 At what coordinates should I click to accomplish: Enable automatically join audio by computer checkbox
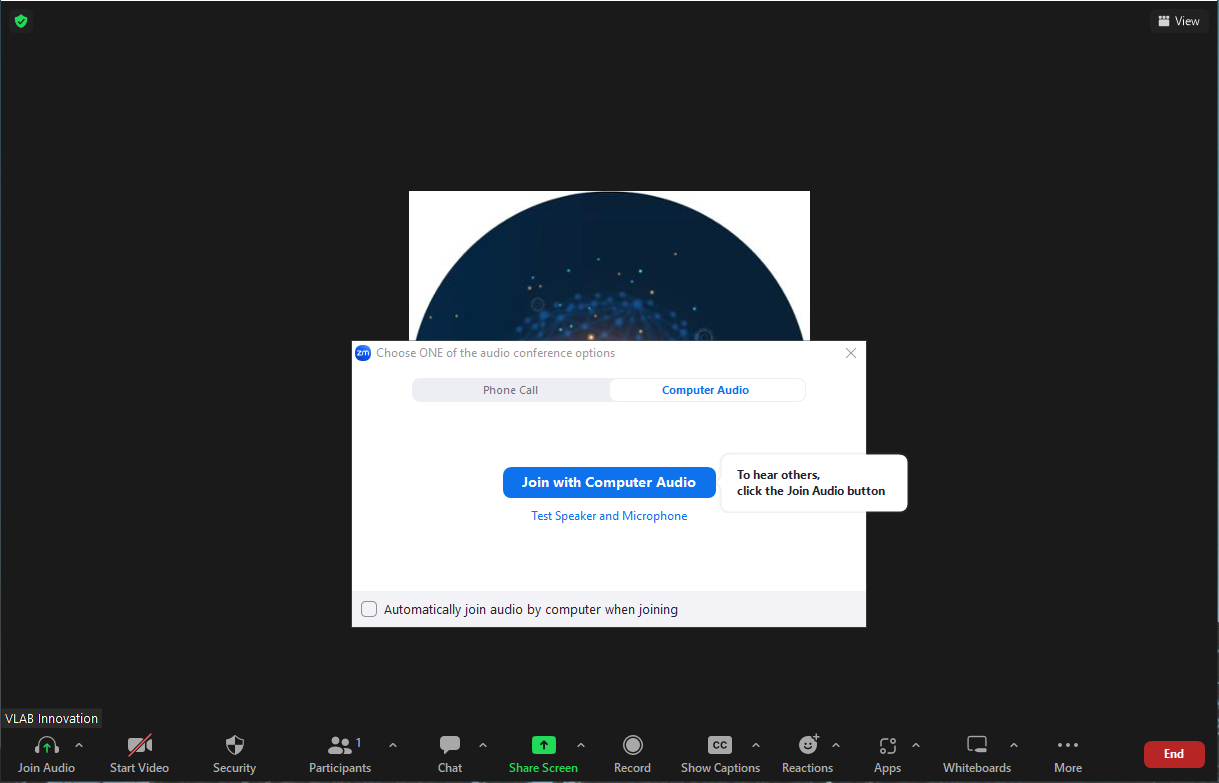[x=369, y=609]
